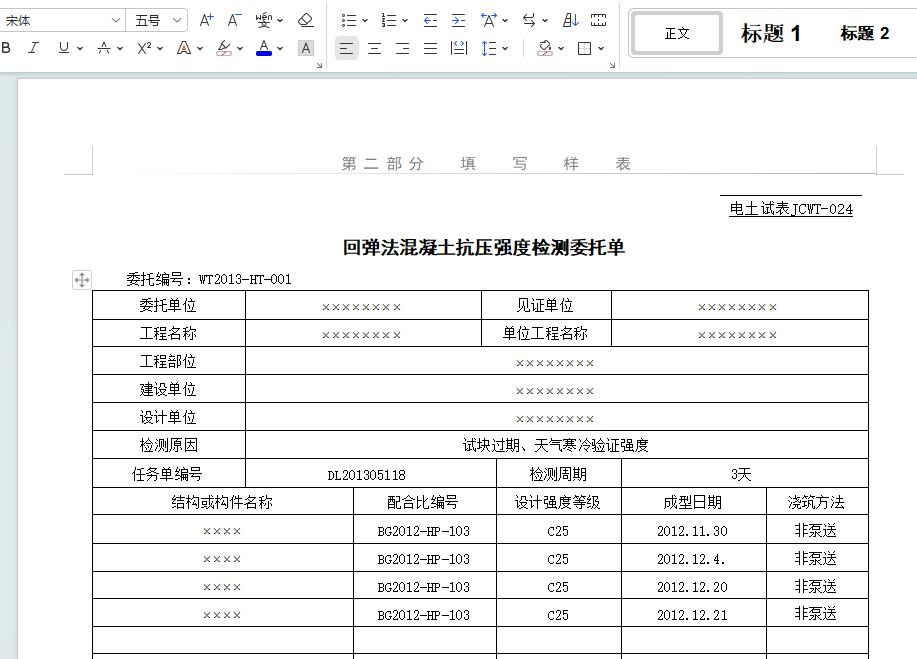
Task: Decrease the paragraph indent
Action: tap(430, 20)
